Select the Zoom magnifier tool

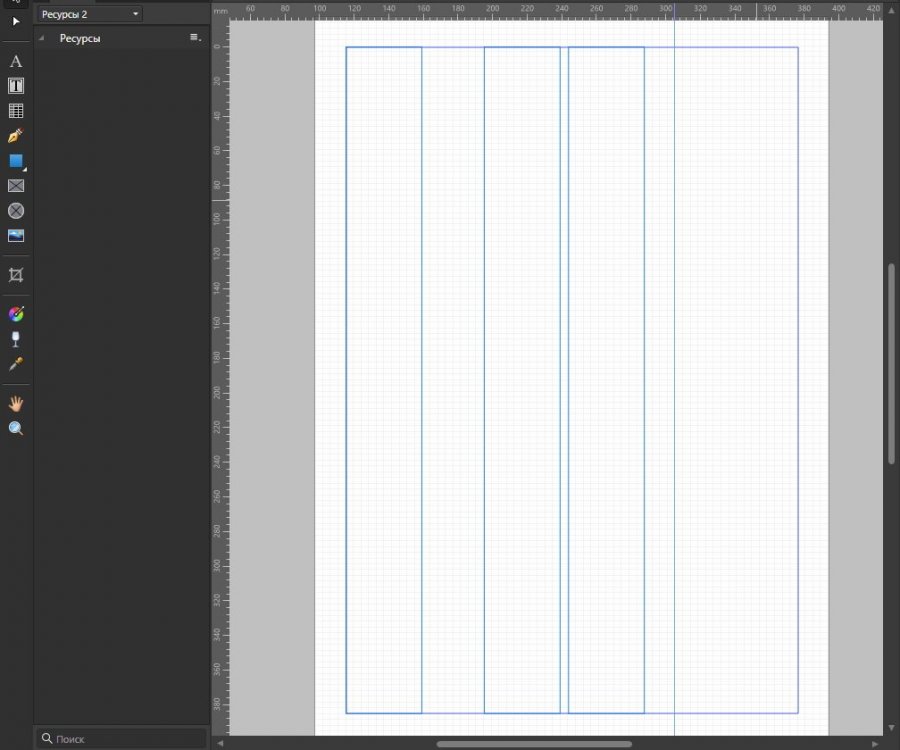tap(16, 428)
